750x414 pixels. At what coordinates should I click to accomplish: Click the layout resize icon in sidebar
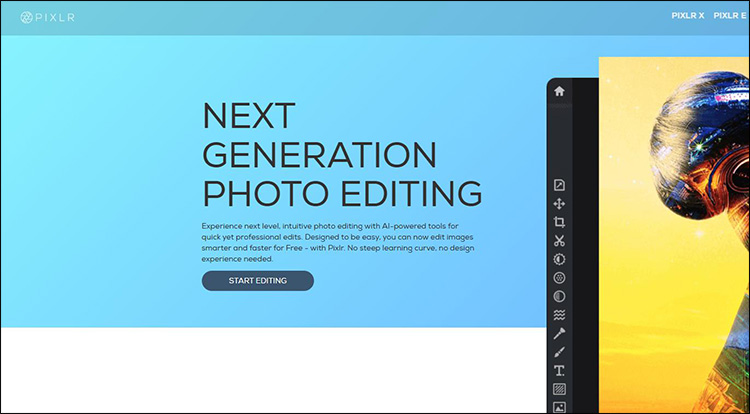[560, 185]
